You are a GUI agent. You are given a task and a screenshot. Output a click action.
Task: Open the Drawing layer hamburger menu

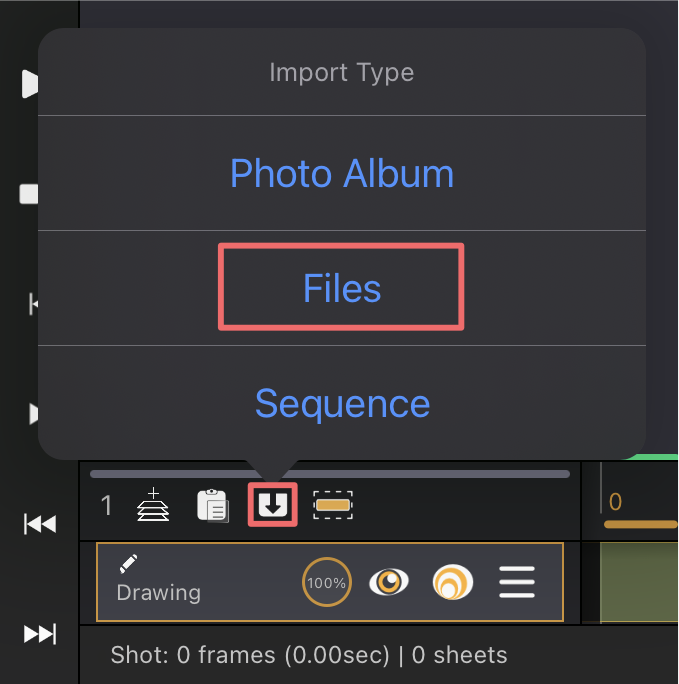click(517, 582)
